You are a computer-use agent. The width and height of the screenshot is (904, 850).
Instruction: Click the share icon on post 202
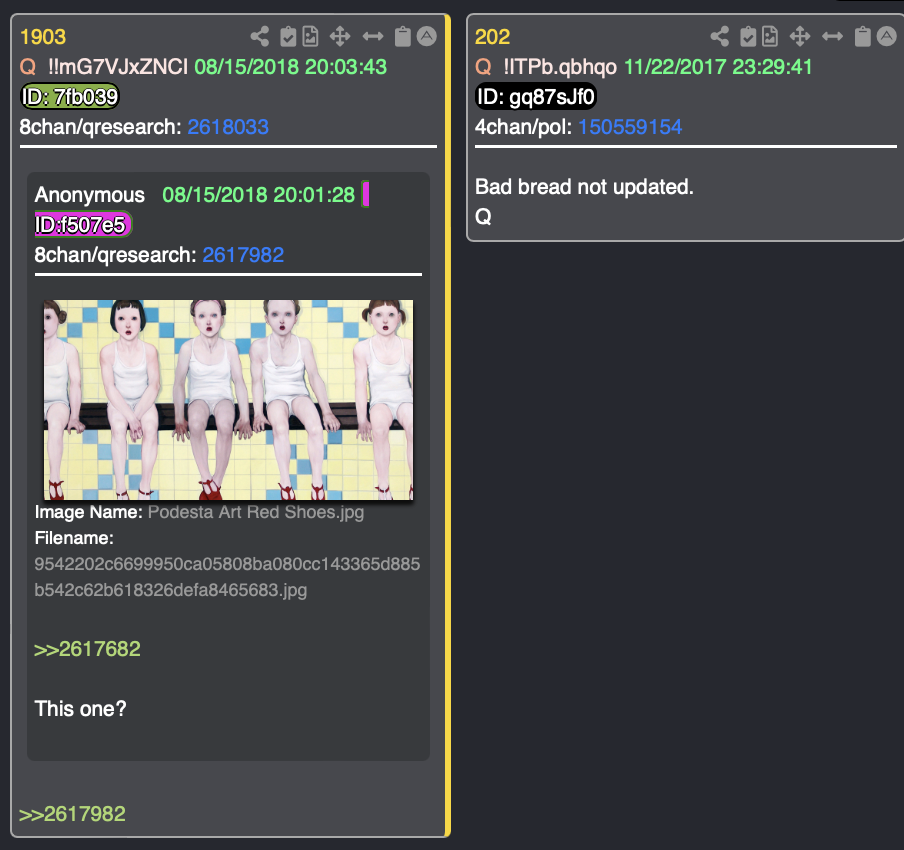click(720, 36)
